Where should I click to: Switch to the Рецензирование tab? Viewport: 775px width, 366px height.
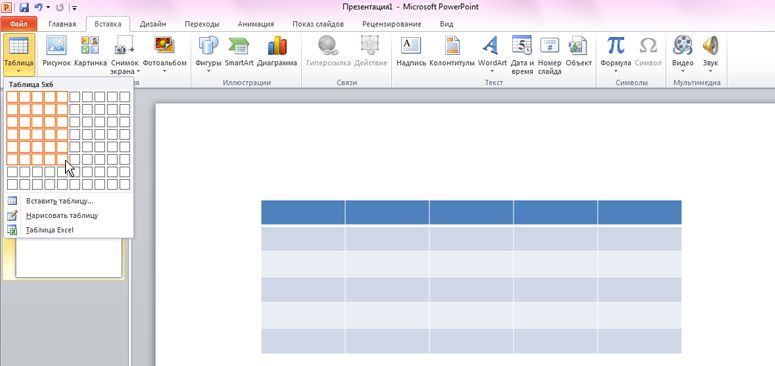[x=391, y=24]
